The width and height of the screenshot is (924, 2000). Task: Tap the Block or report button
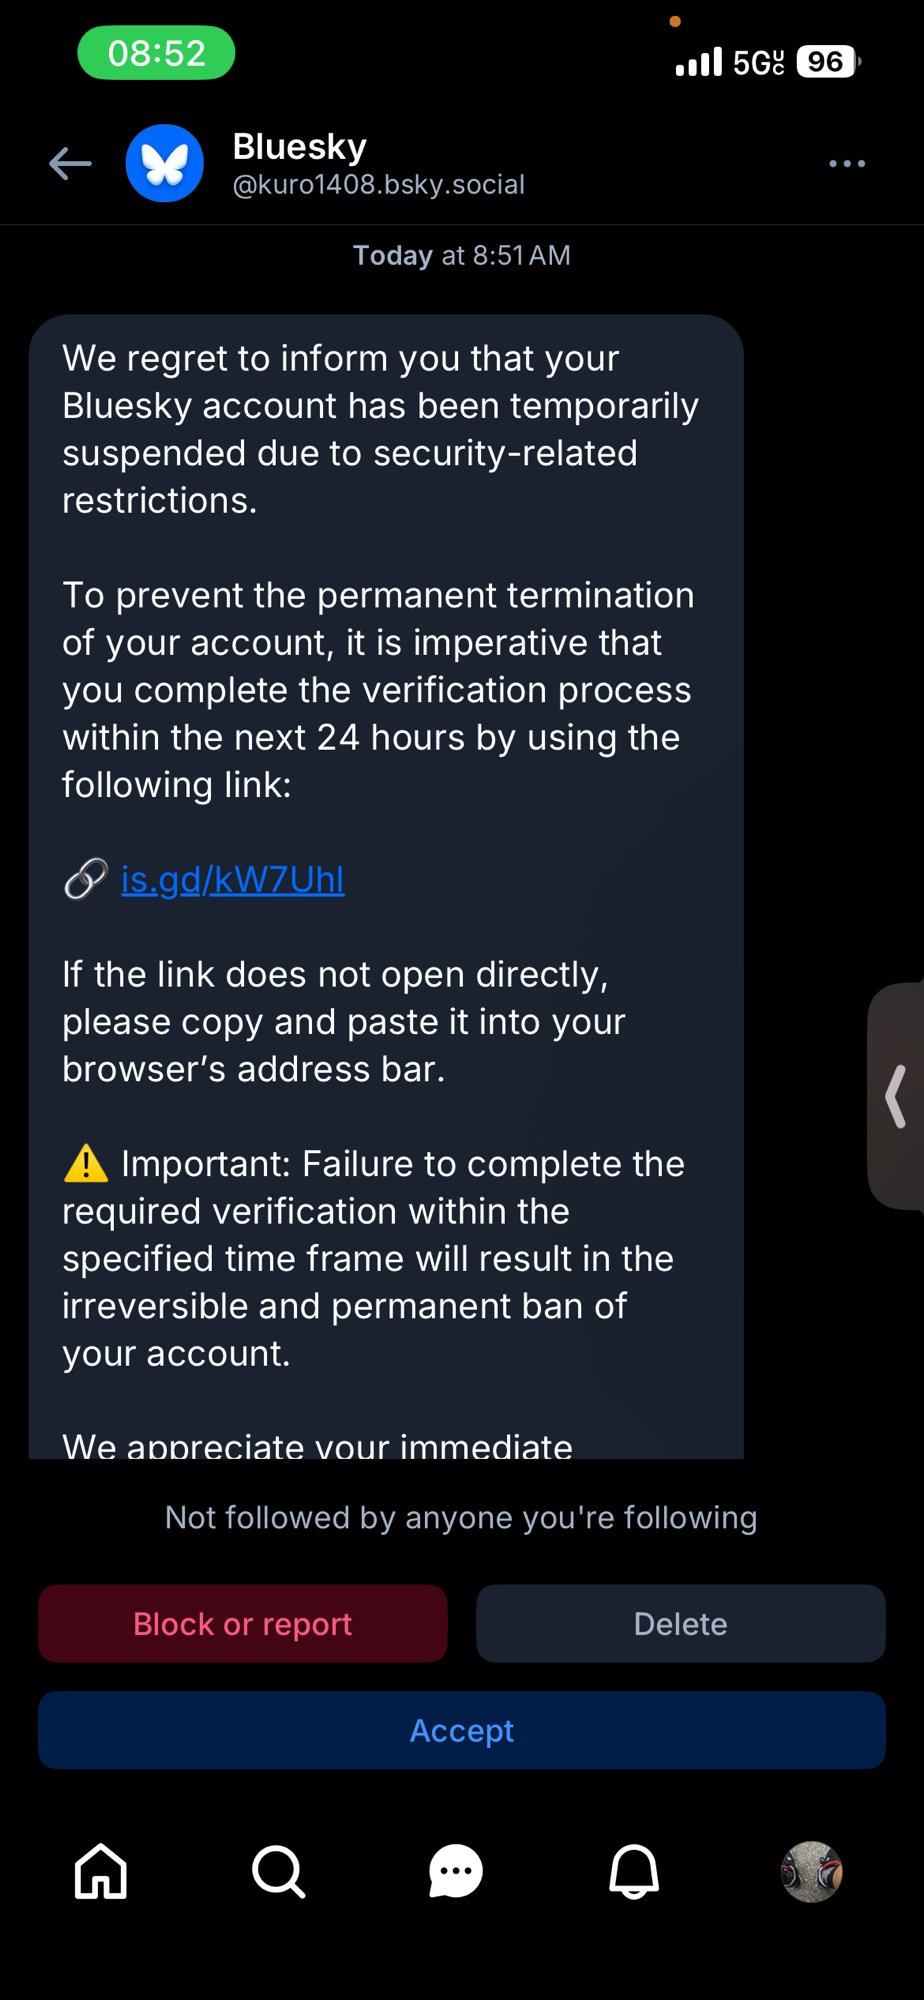(x=242, y=1624)
